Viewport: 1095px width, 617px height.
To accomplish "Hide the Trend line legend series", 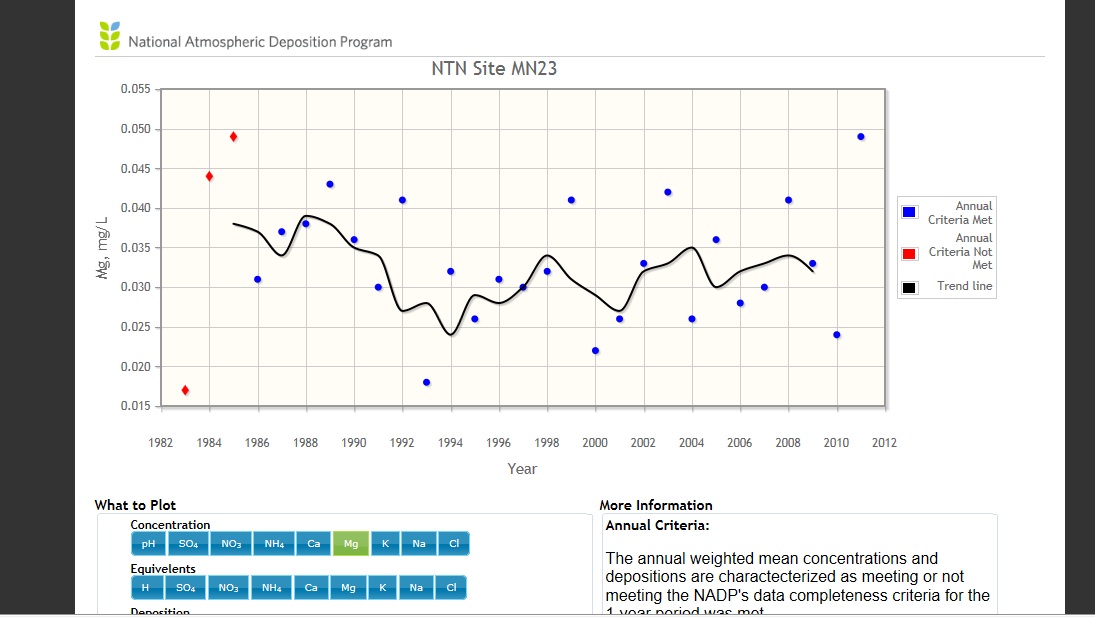I will point(947,287).
